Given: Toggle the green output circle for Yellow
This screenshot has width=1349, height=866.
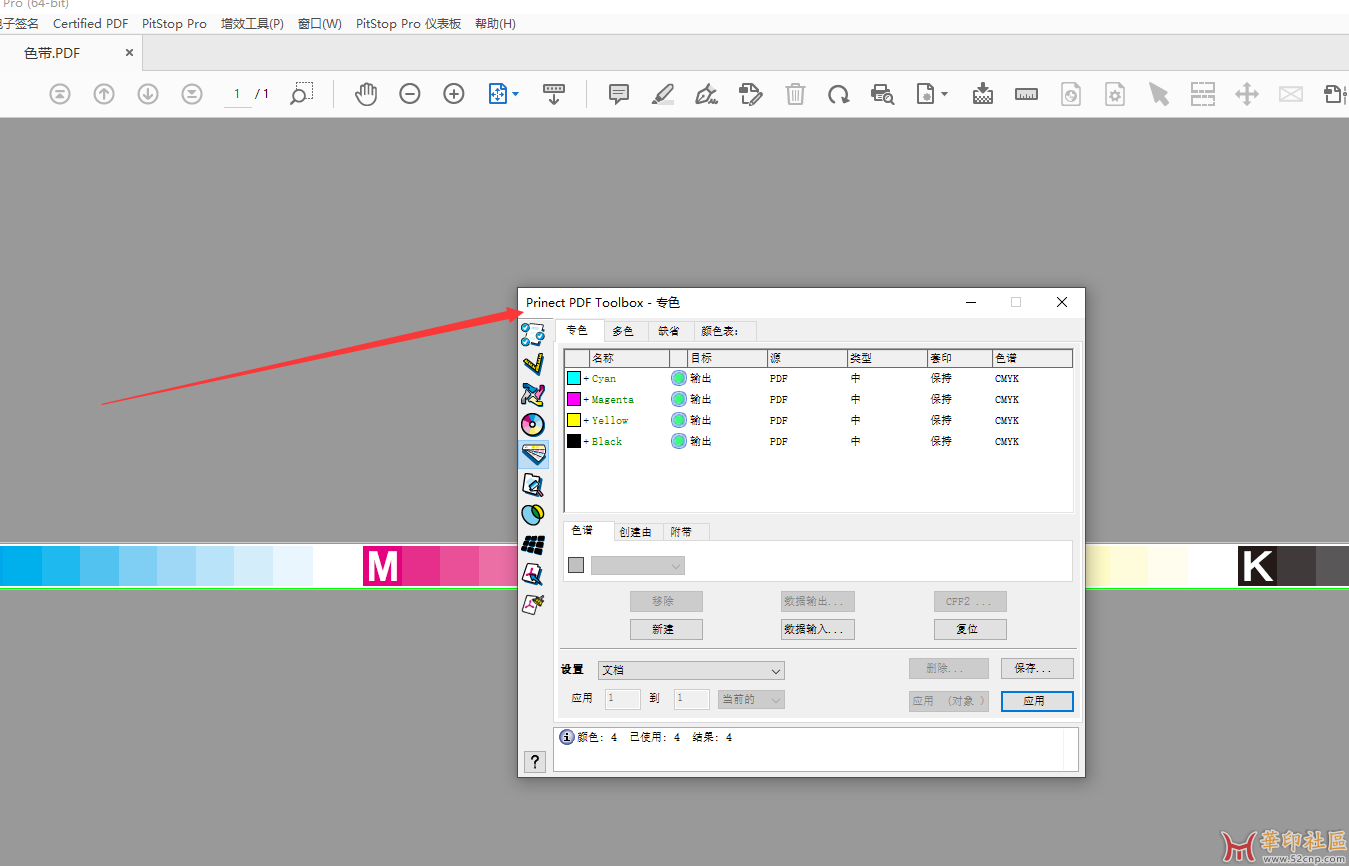Looking at the screenshot, I should click(x=679, y=420).
